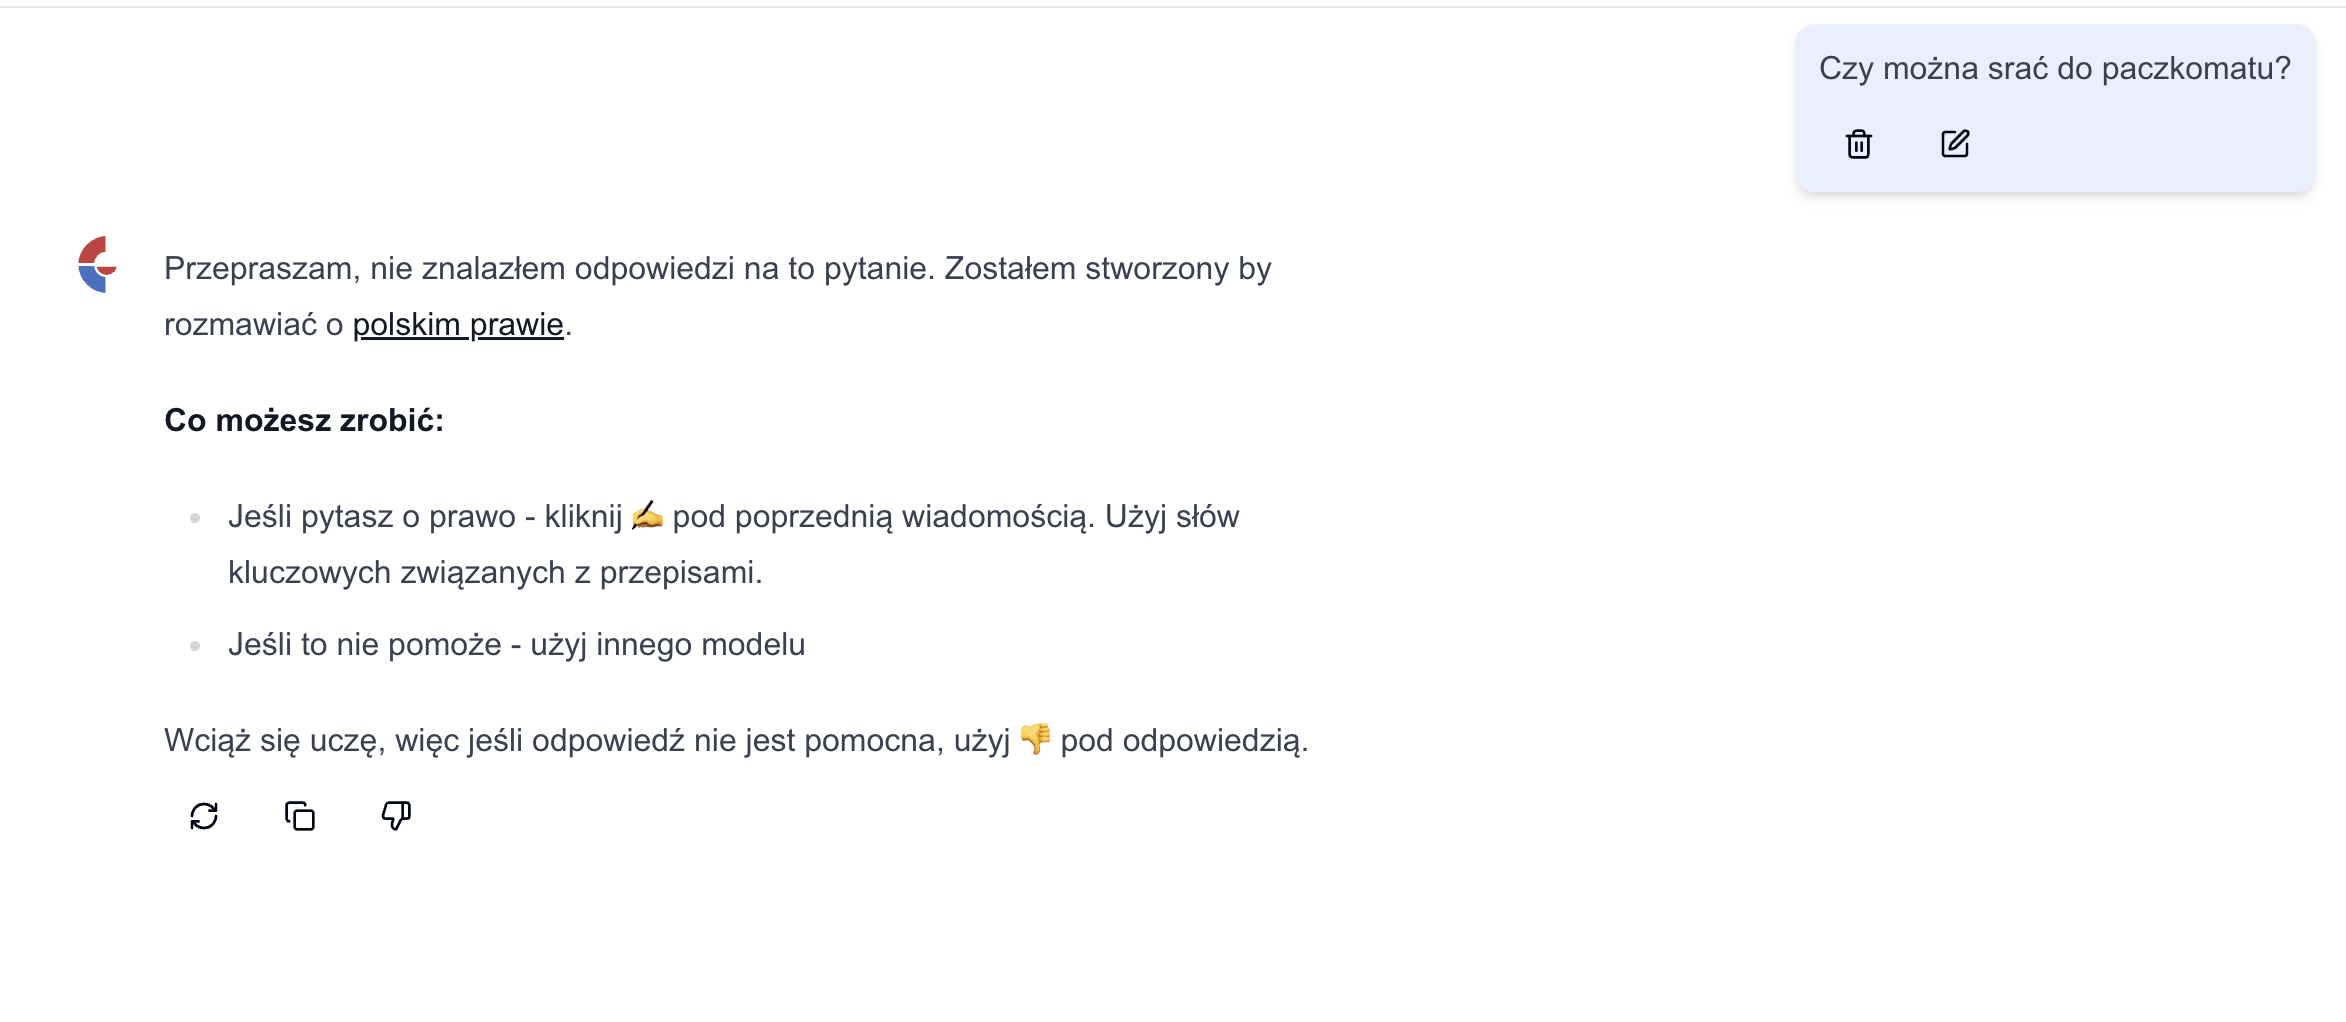Click empty space inside the blue user message bubble

point(2150,144)
